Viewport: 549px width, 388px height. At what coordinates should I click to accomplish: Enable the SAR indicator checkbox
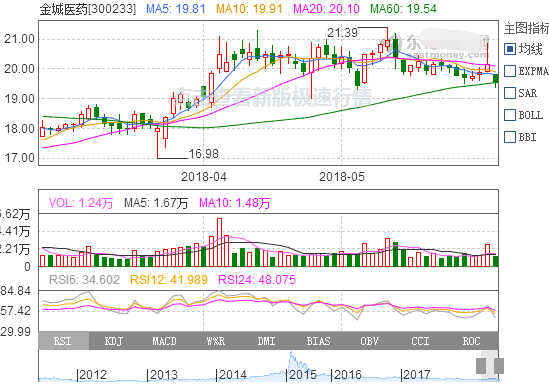point(510,93)
